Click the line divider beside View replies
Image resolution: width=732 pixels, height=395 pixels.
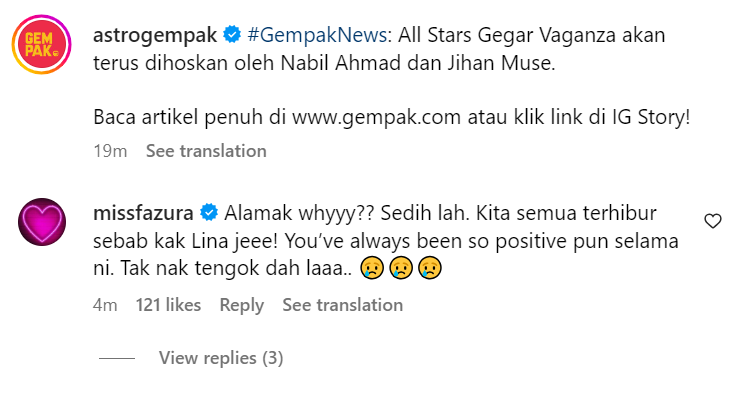(117, 359)
